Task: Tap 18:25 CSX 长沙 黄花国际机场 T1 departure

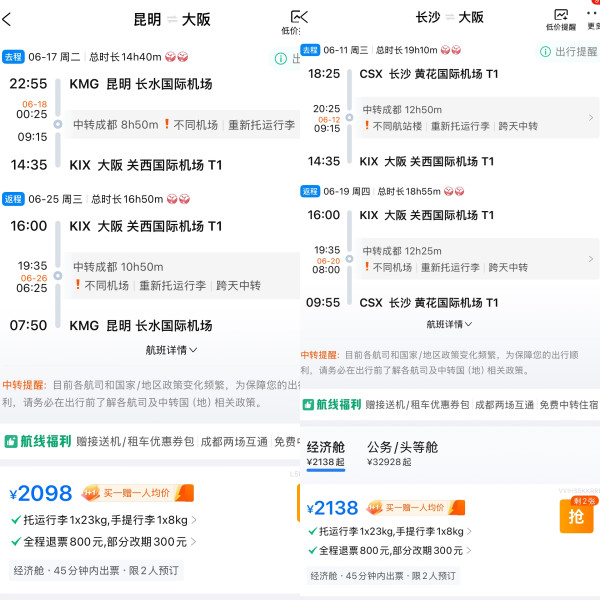Action: coord(403,74)
